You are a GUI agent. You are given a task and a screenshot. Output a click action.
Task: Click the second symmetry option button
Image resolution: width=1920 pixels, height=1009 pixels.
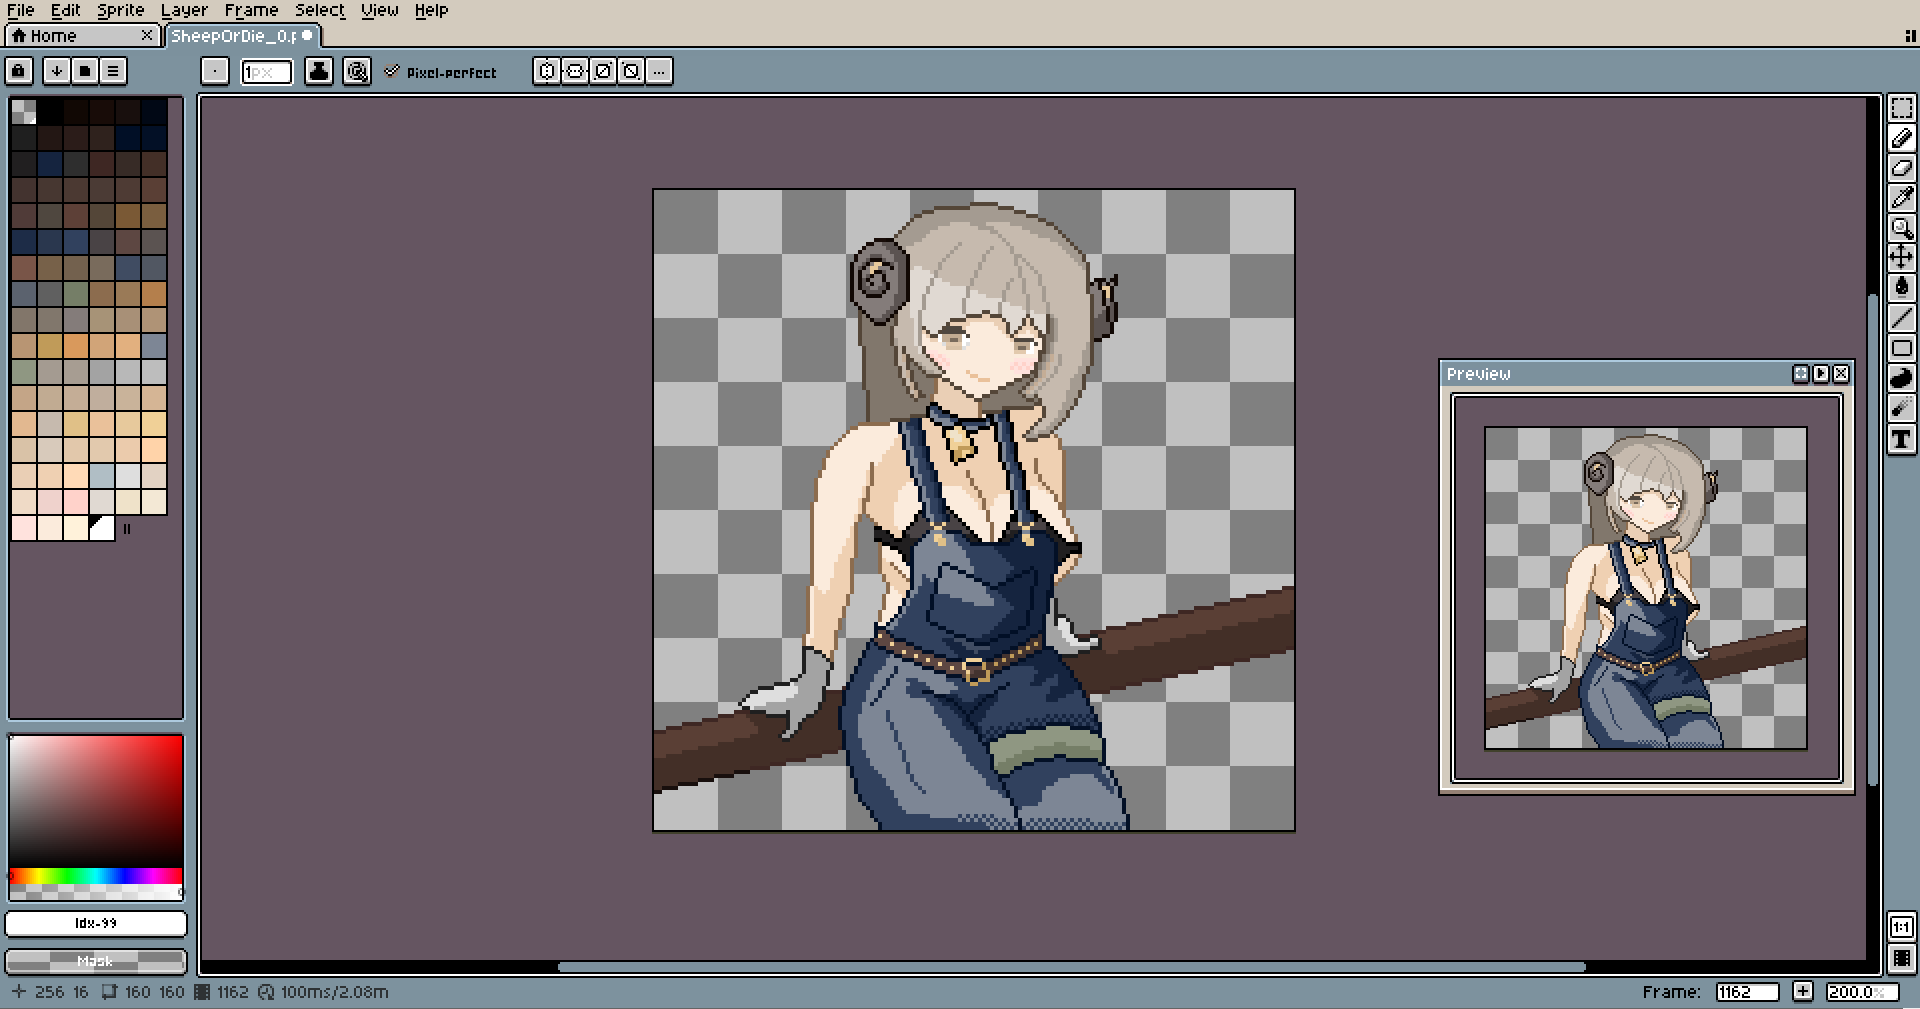tap(575, 71)
